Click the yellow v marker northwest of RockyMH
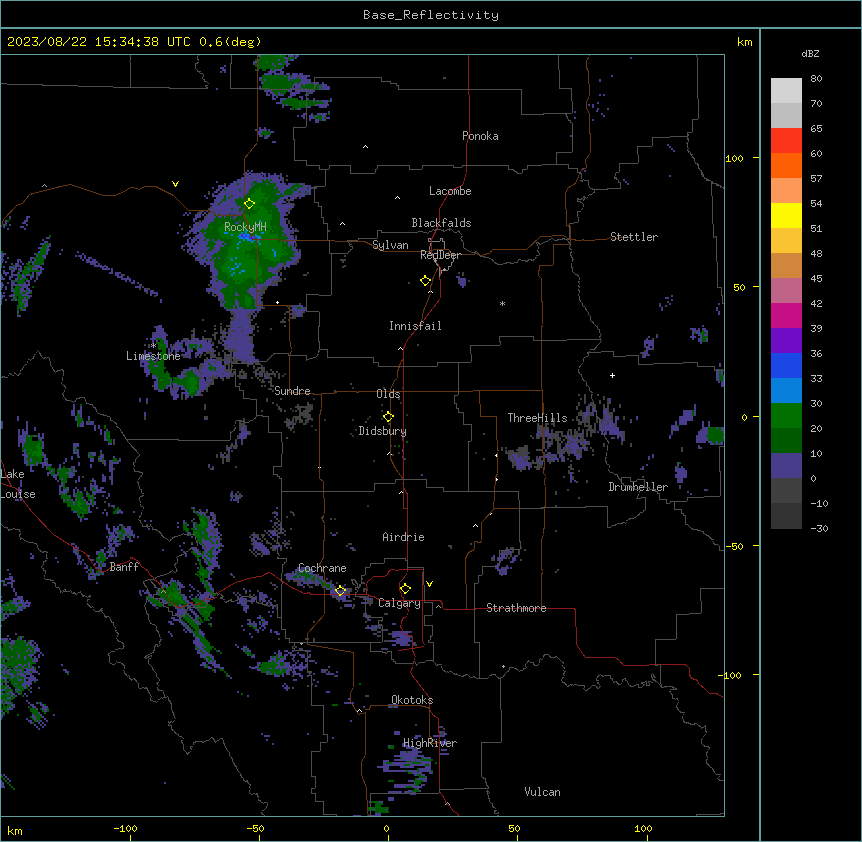The width and height of the screenshot is (862, 842). click(x=175, y=184)
